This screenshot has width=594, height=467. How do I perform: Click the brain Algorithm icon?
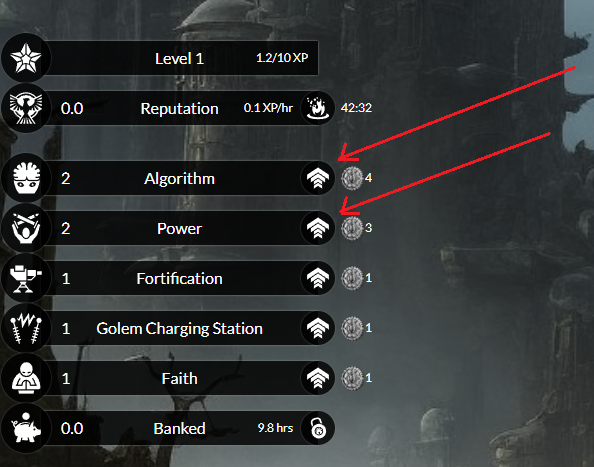tap(26, 178)
